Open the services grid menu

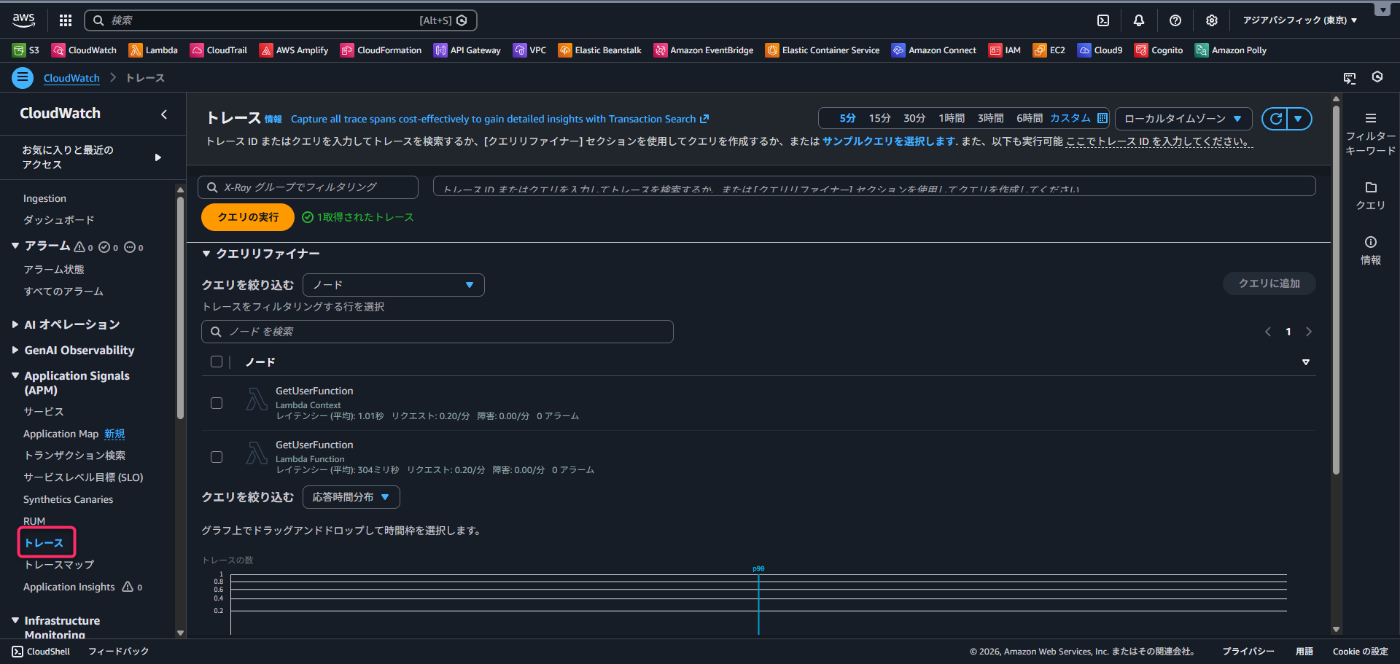pos(66,20)
